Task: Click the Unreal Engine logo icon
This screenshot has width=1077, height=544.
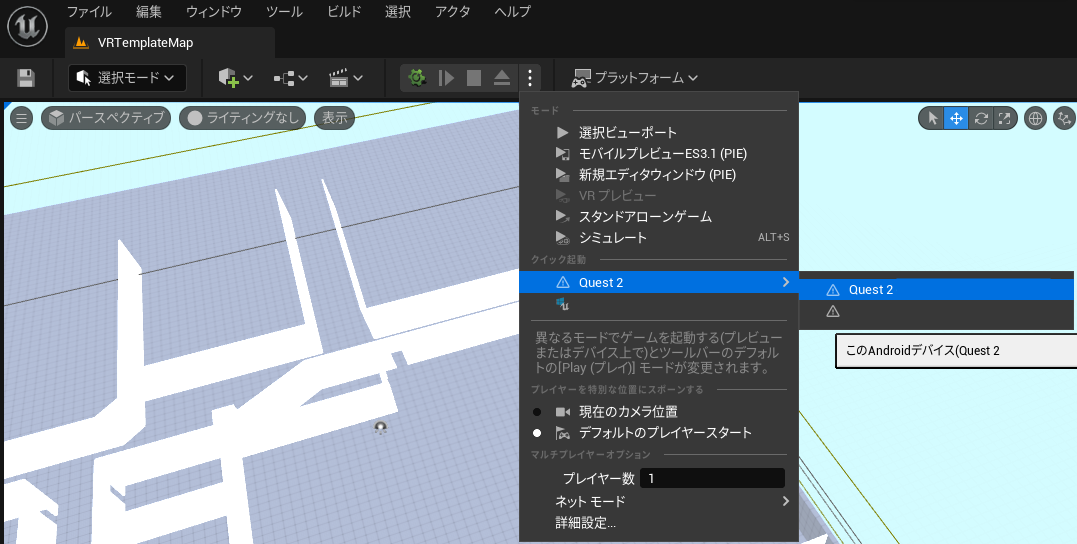Action: [x=27, y=26]
